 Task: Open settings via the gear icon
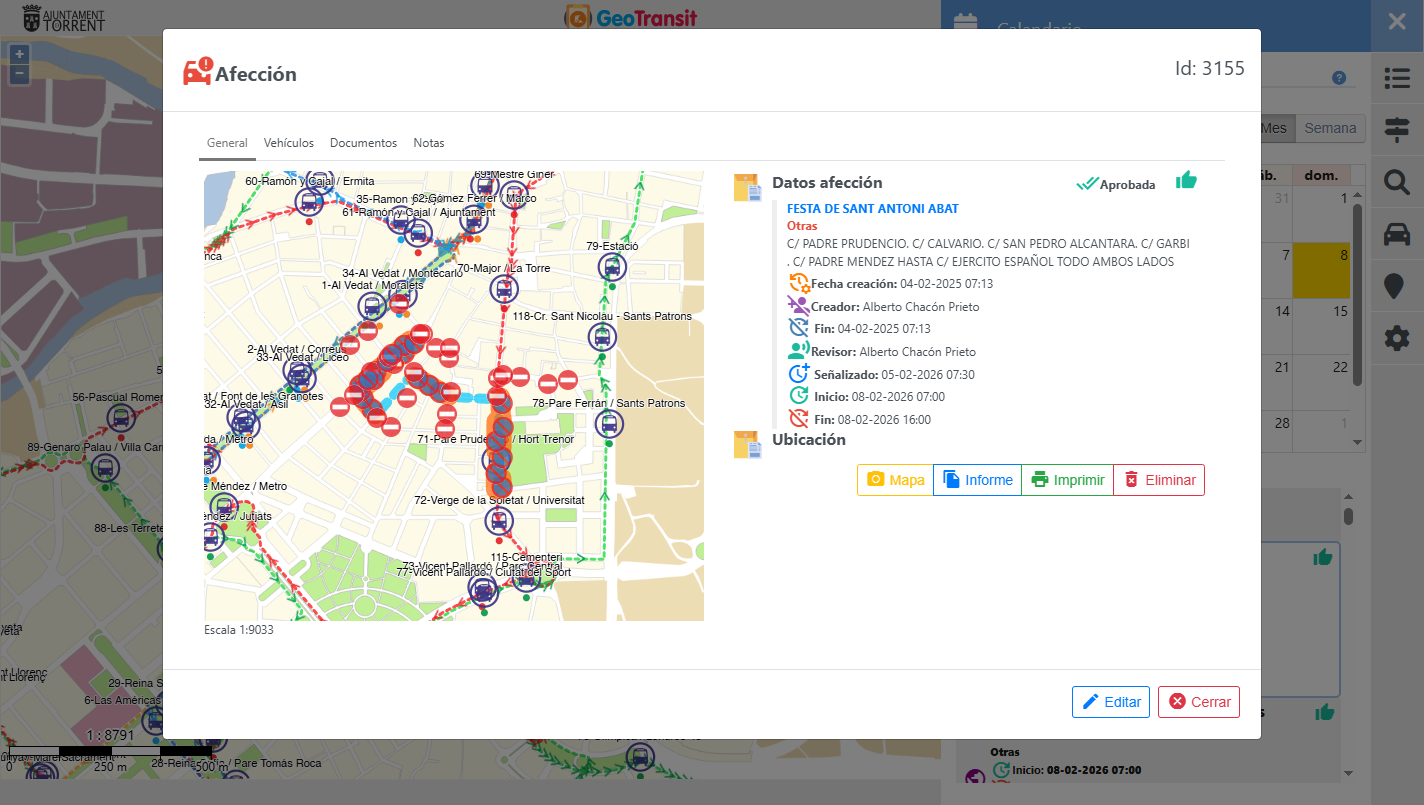point(1397,338)
